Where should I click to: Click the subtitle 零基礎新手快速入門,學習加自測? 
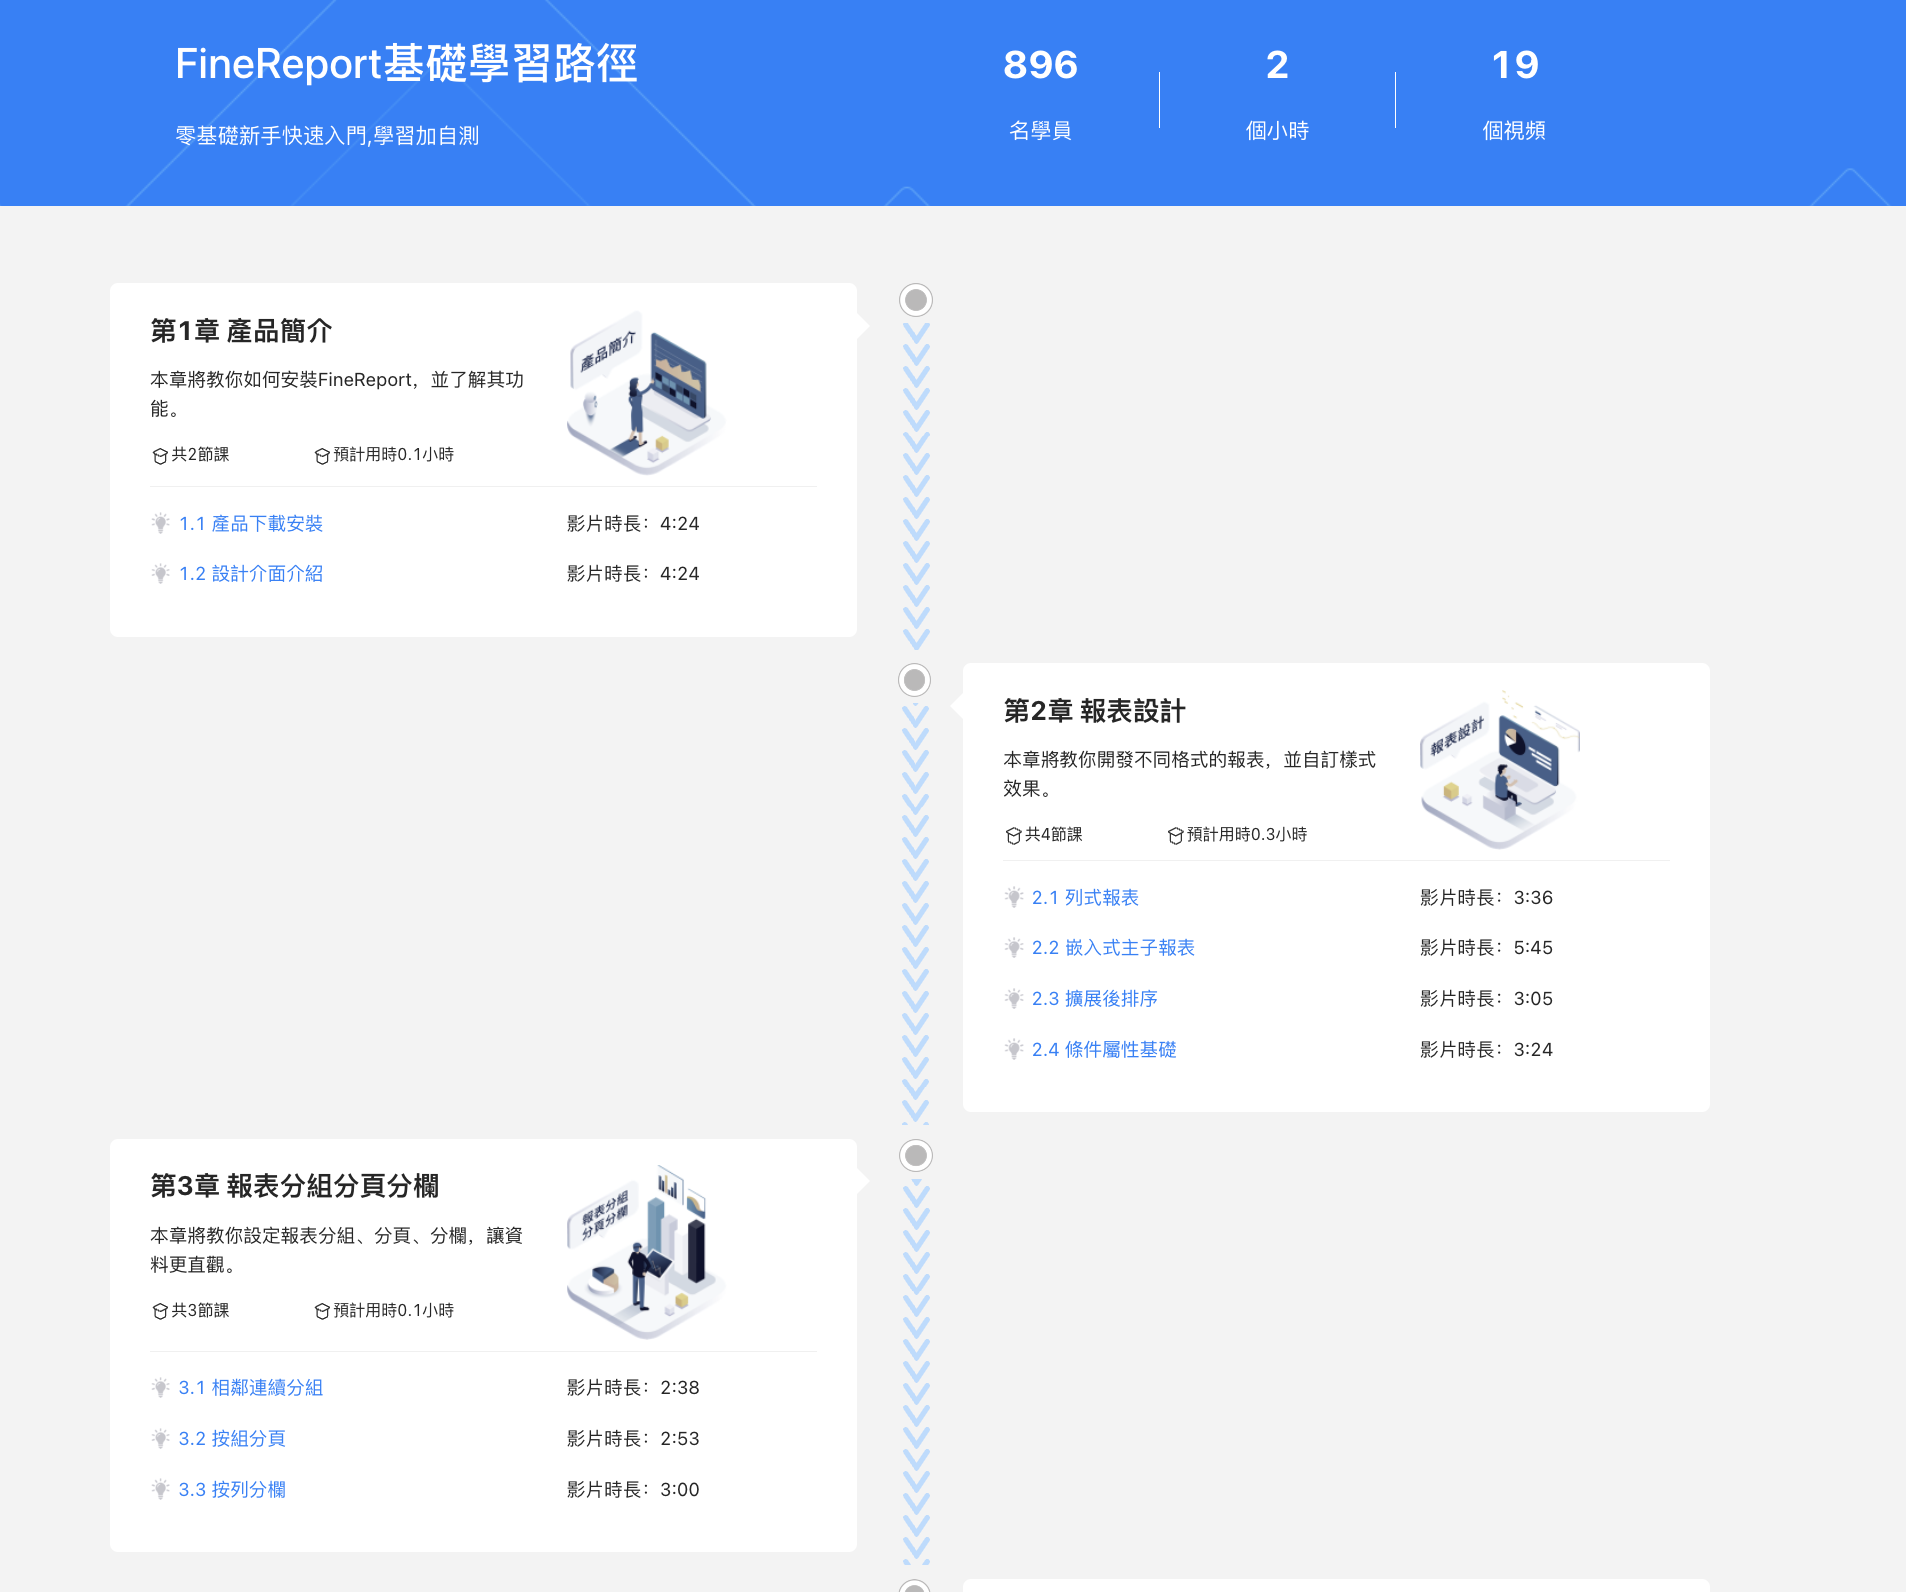tap(327, 135)
